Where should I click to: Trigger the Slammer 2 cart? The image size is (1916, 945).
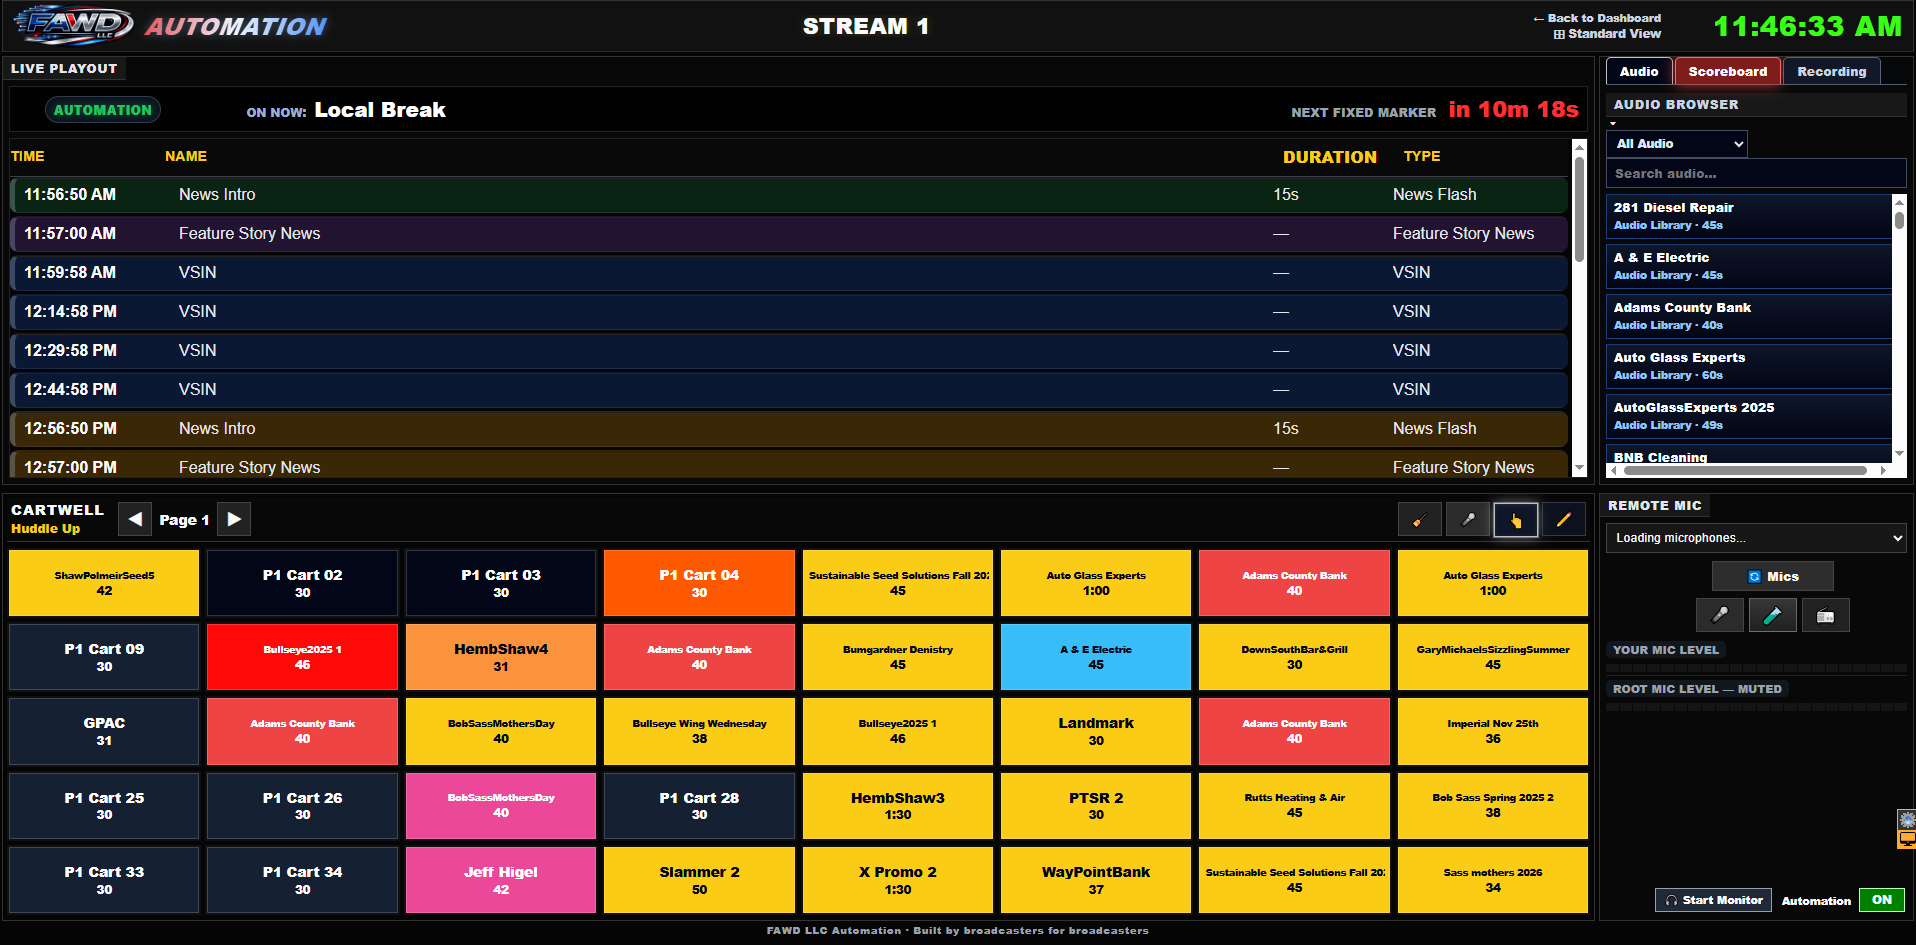(699, 880)
